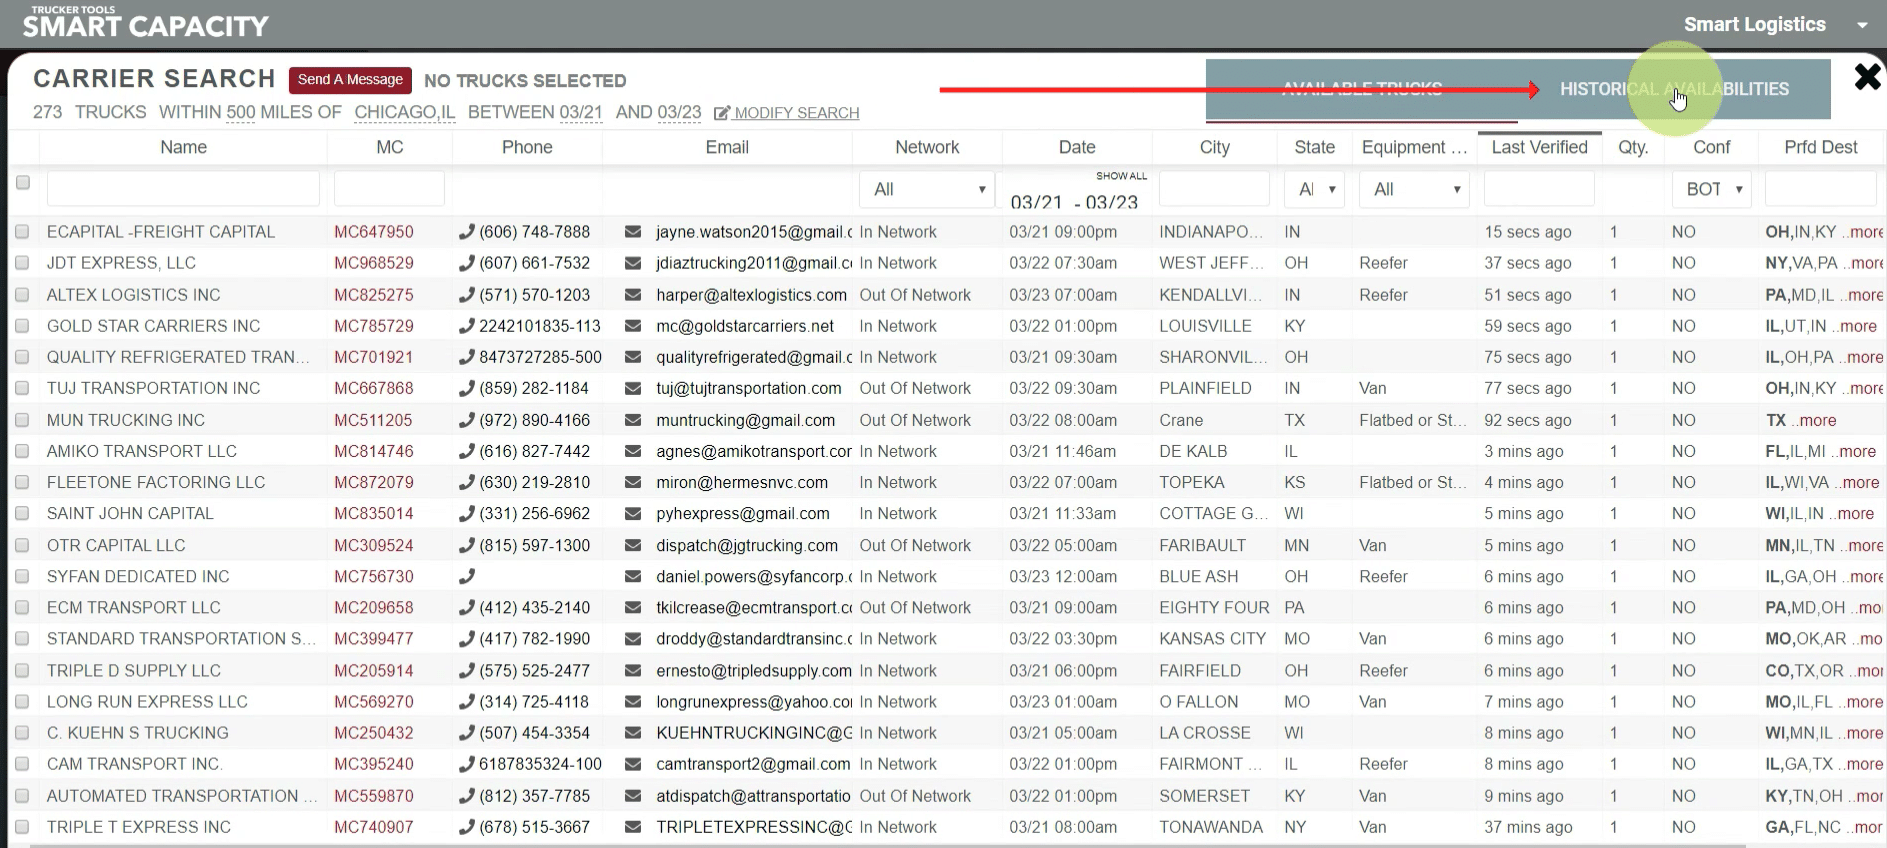Image resolution: width=1887 pixels, height=848 pixels.
Task: Click phone icon for ECAPITAL -FREIGHT CAPITAL
Action: (x=466, y=232)
